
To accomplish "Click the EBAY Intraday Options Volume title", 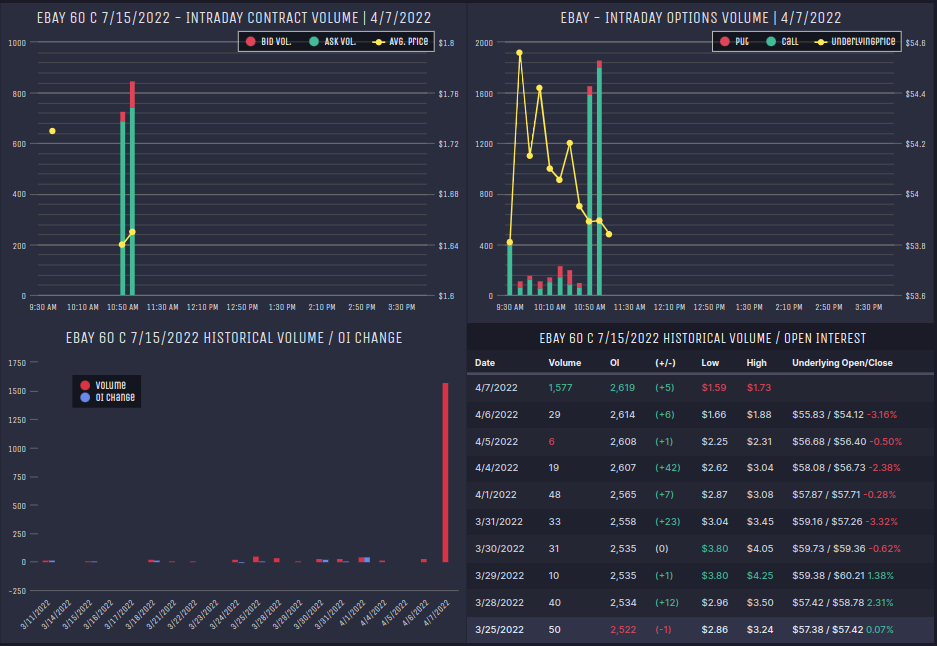I will (700, 17).
